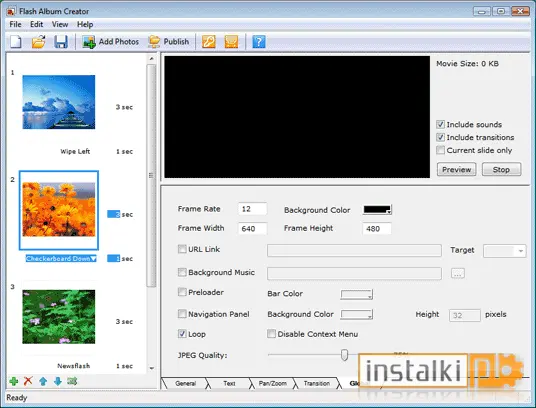Click the shopping cart purchase icon

click(231, 42)
